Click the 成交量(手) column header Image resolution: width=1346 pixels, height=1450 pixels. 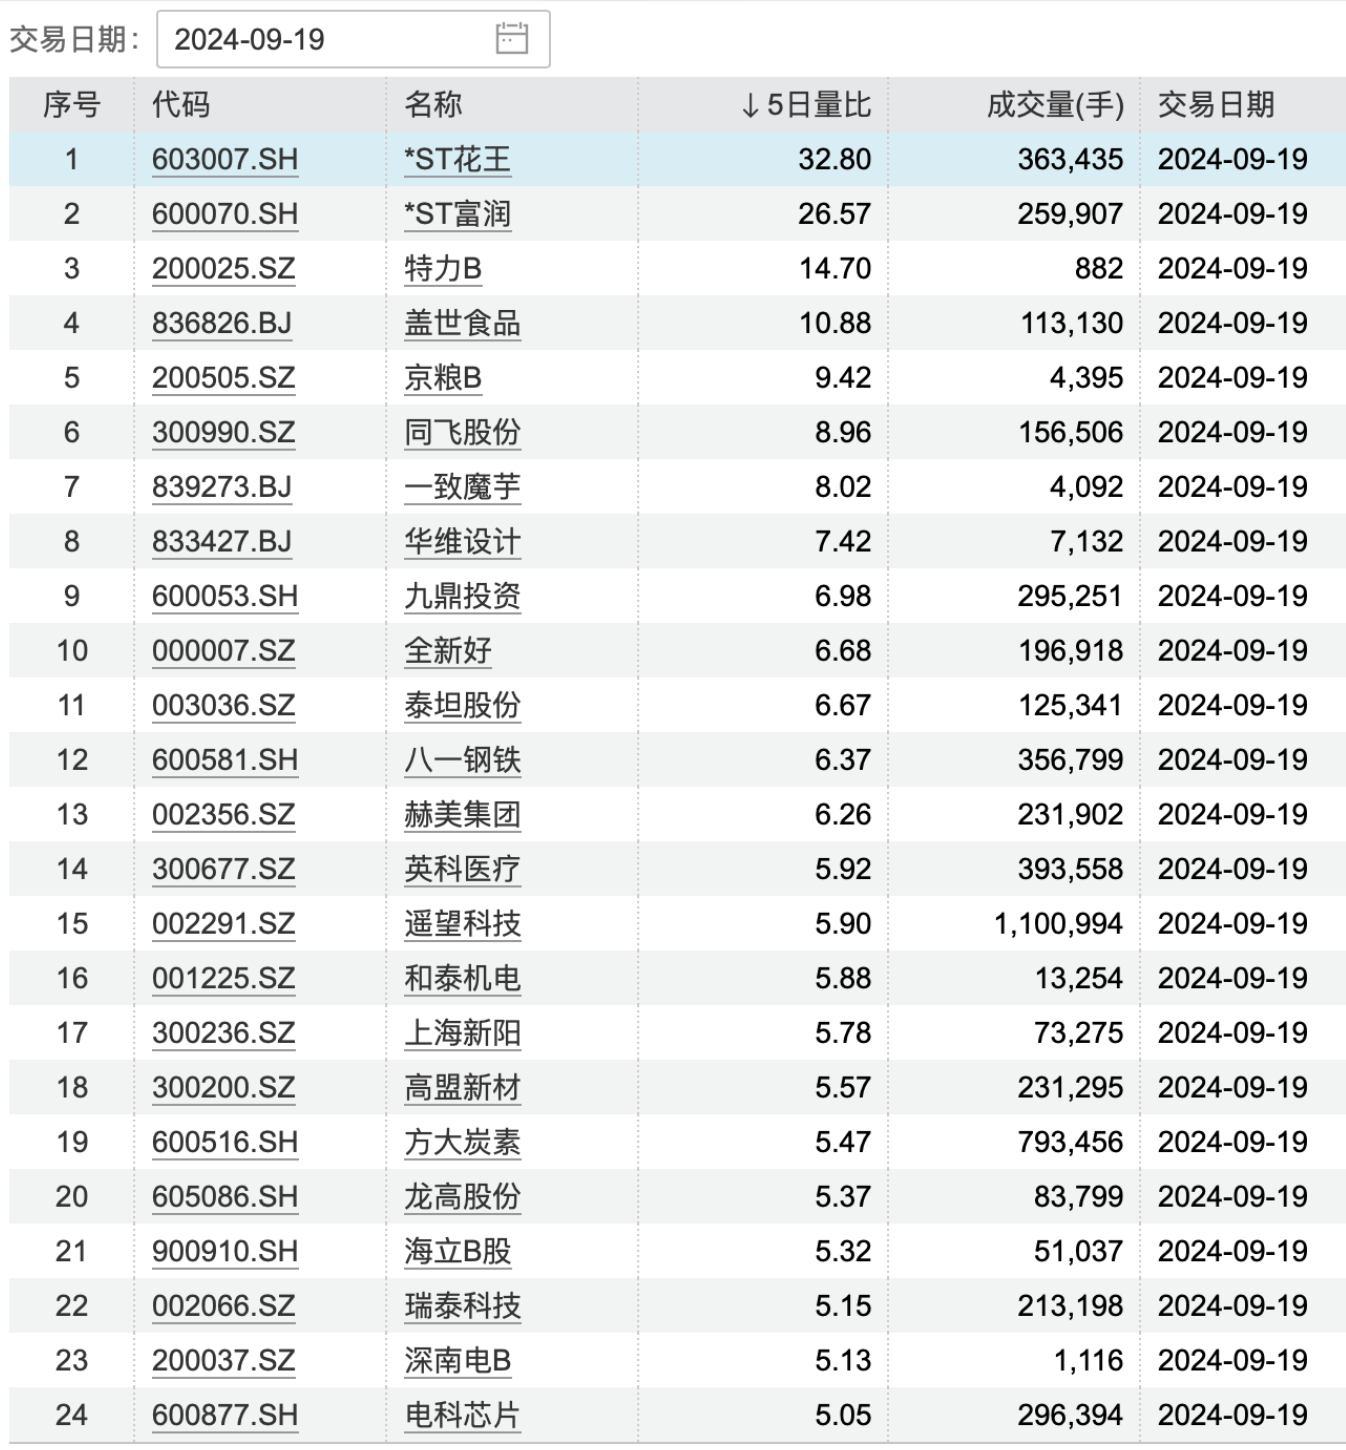(x=1055, y=105)
